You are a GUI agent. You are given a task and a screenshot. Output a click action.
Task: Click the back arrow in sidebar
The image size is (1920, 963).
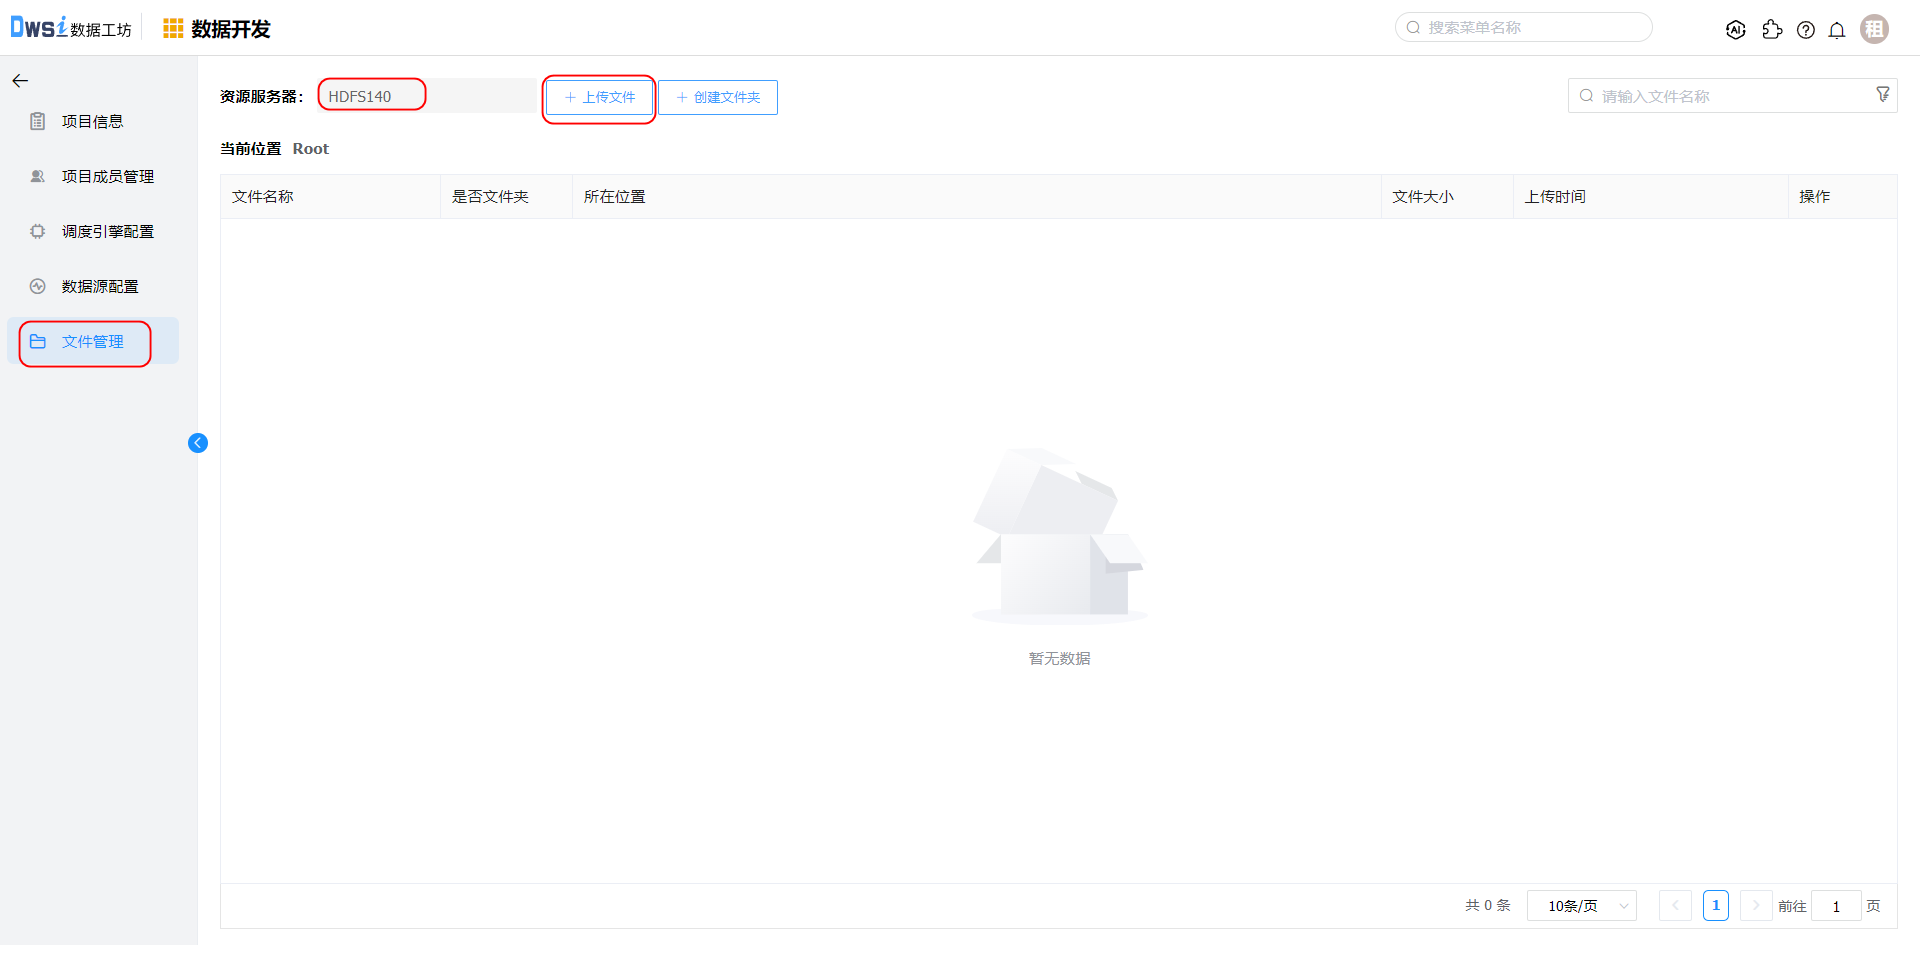tap(20, 81)
